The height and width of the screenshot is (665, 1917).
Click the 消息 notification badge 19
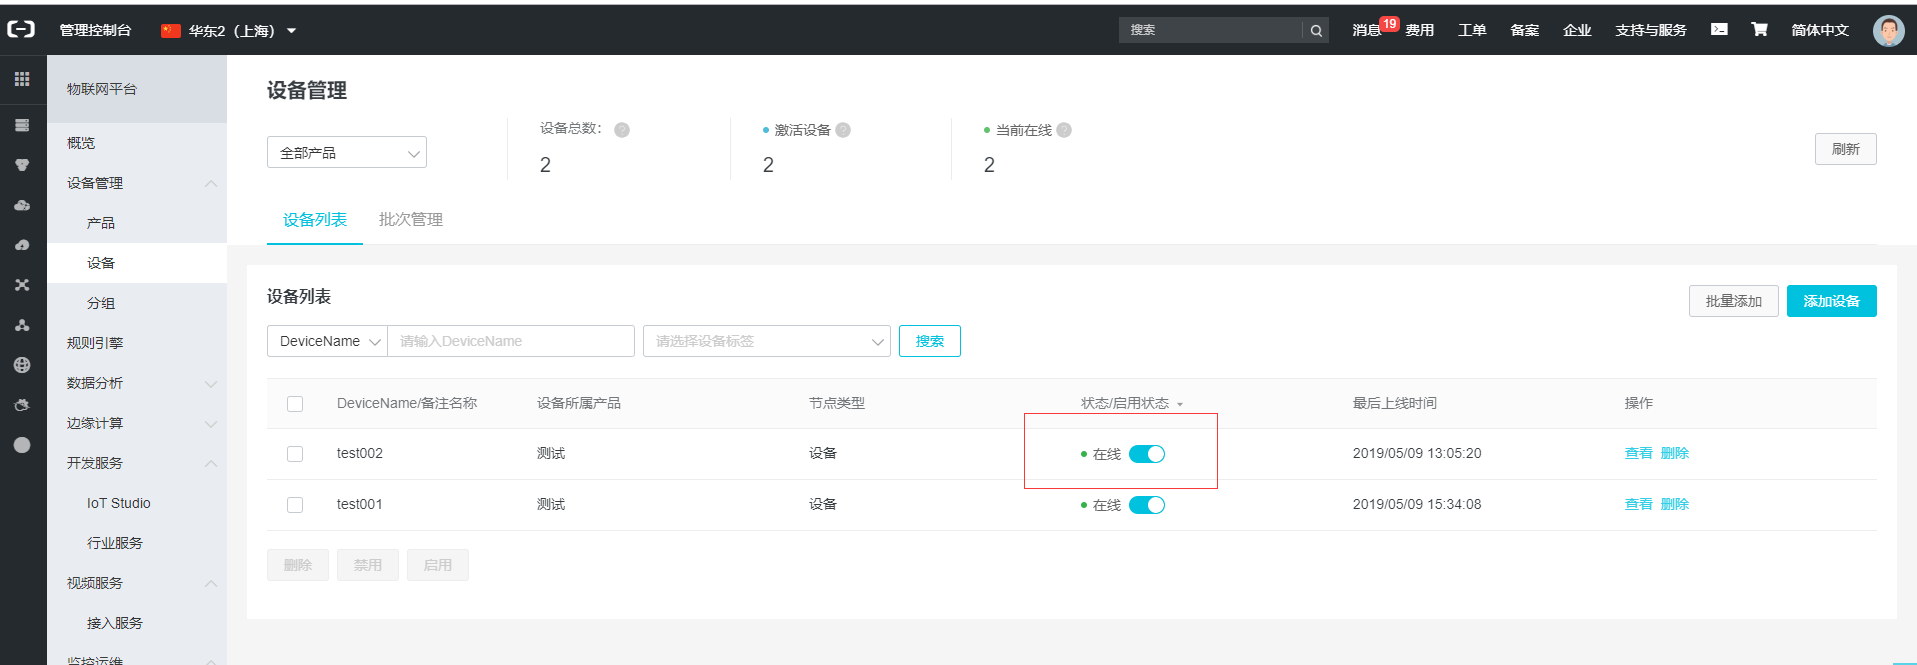[x=1389, y=23]
